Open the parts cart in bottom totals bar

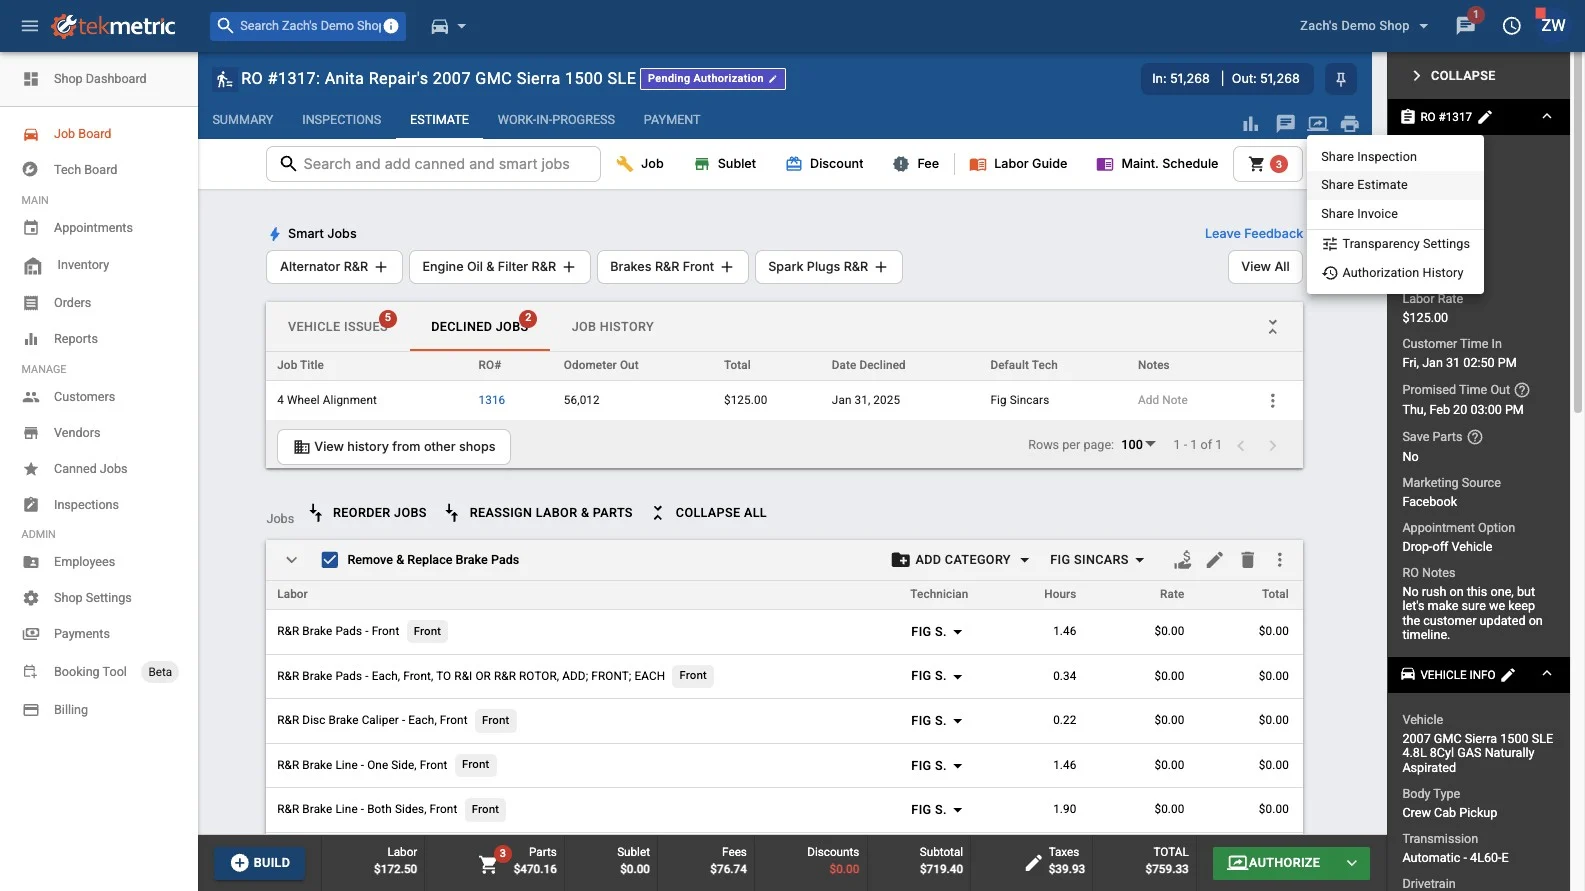[489, 863]
